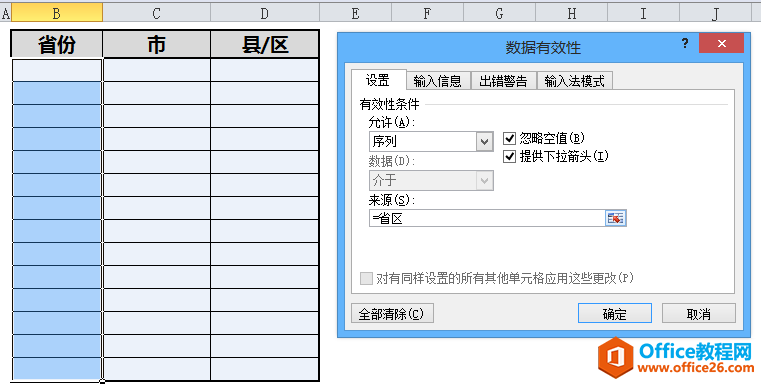Click the 省份 header cell
The width and height of the screenshot is (761, 385).
point(57,45)
